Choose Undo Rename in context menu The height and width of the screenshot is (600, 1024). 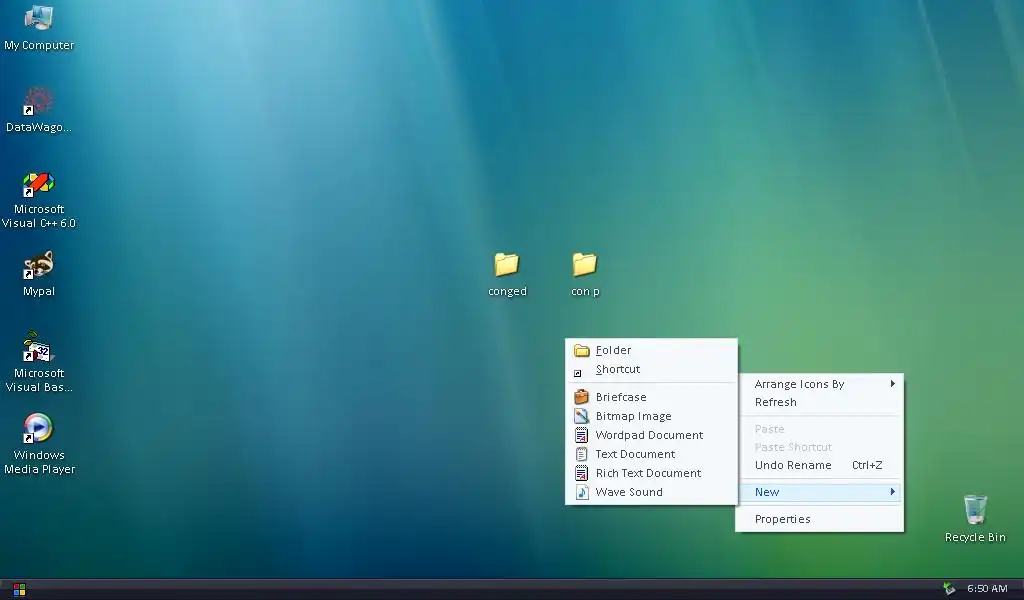[x=820, y=465]
